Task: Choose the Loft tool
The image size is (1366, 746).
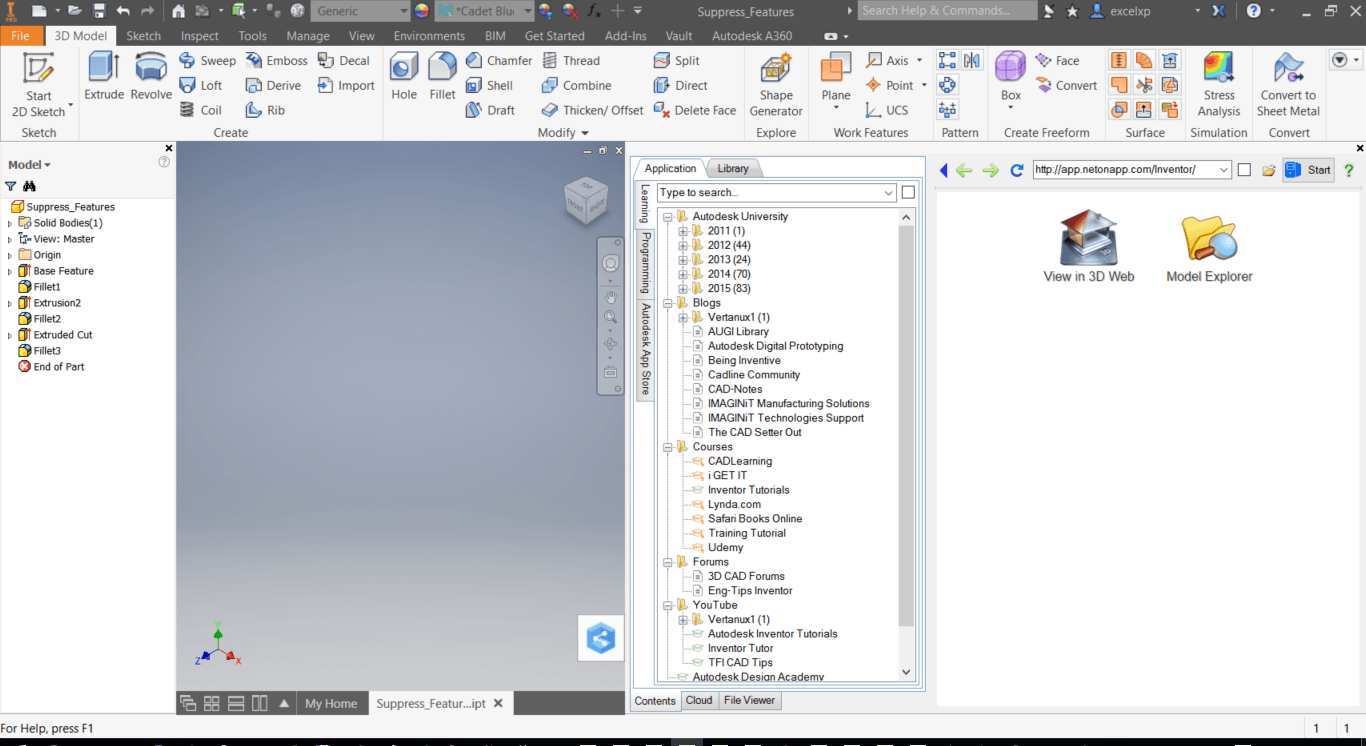Action: click(200, 85)
